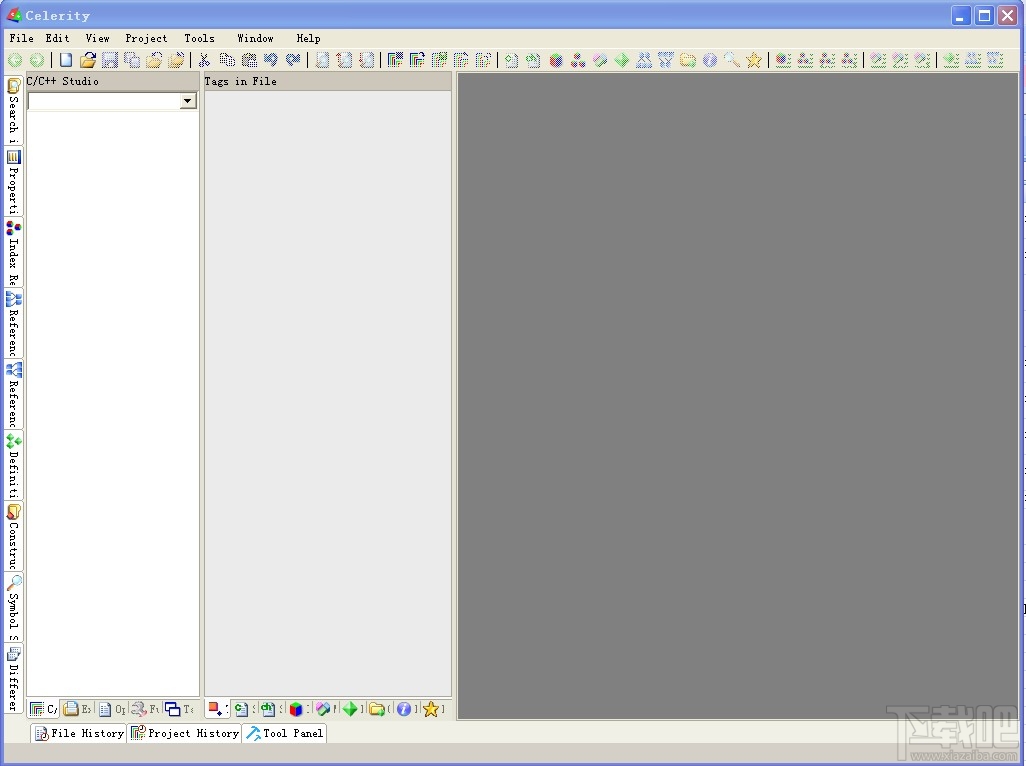Click inside the C/C++ Studio combo field
The image size is (1026, 766).
105,101
